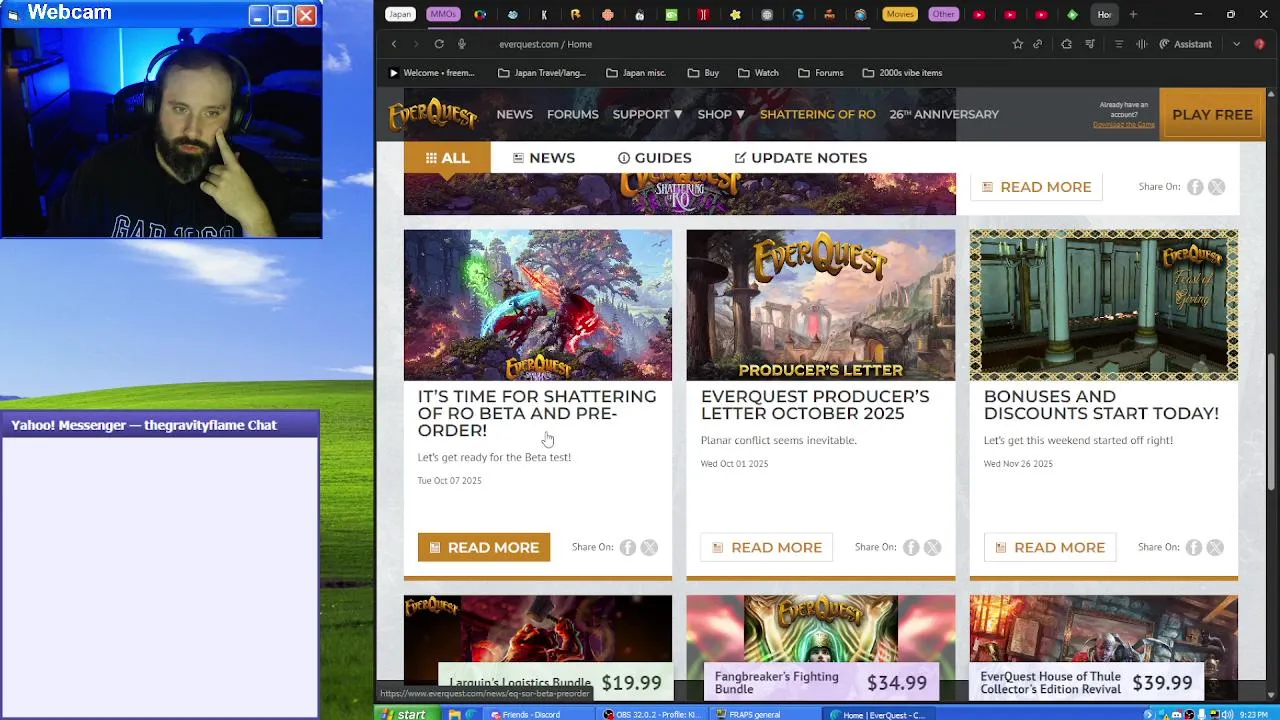
Task: Share Producer's Letter on X
Action: click(933, 547)
